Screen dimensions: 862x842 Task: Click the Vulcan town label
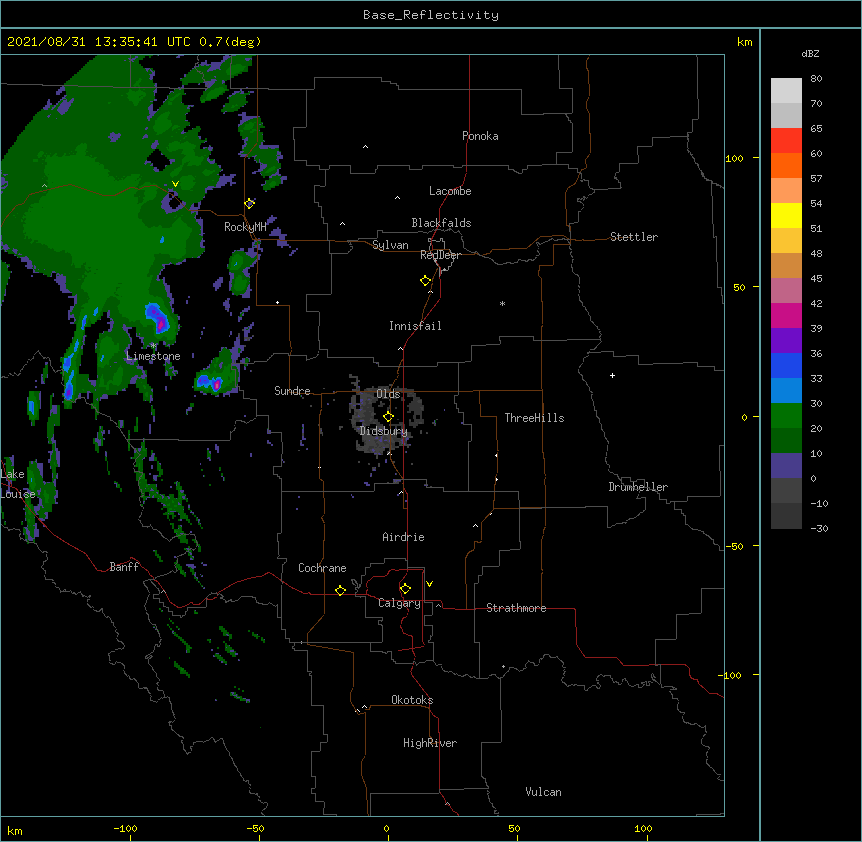coord(543,792)
